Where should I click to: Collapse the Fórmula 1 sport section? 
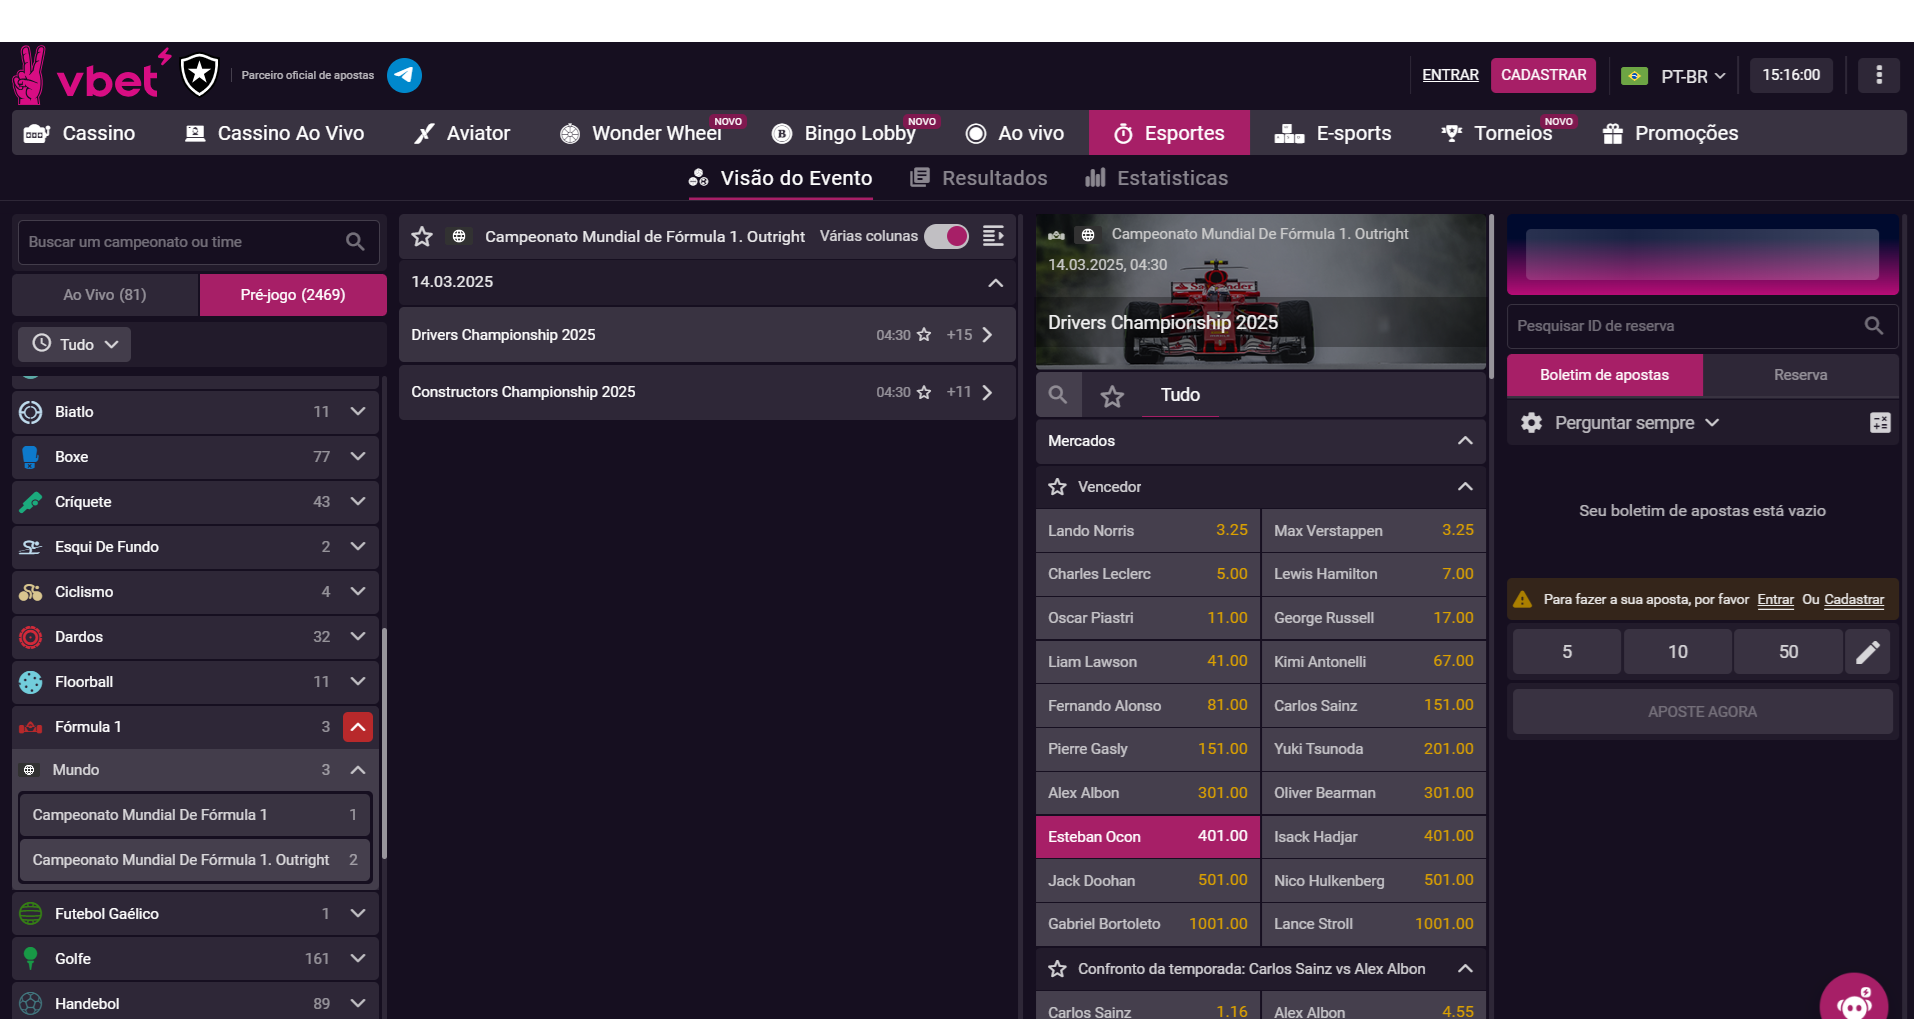358,727
